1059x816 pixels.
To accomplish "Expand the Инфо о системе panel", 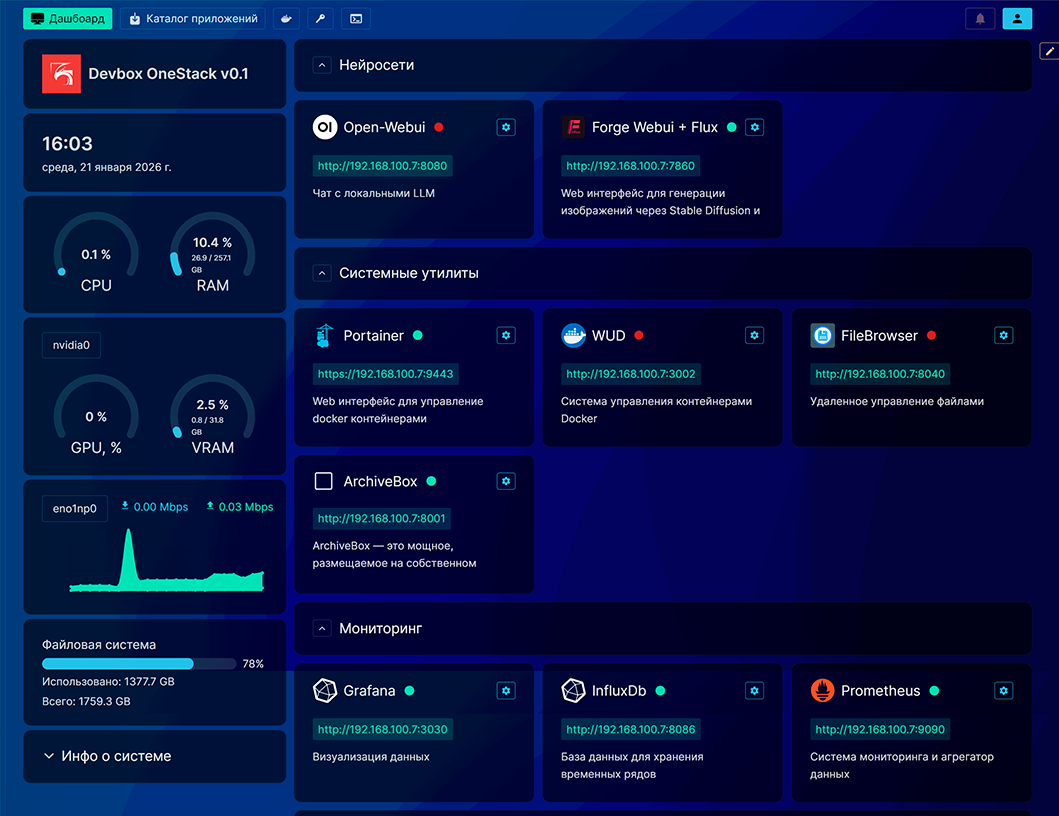I will pos(155,757).
